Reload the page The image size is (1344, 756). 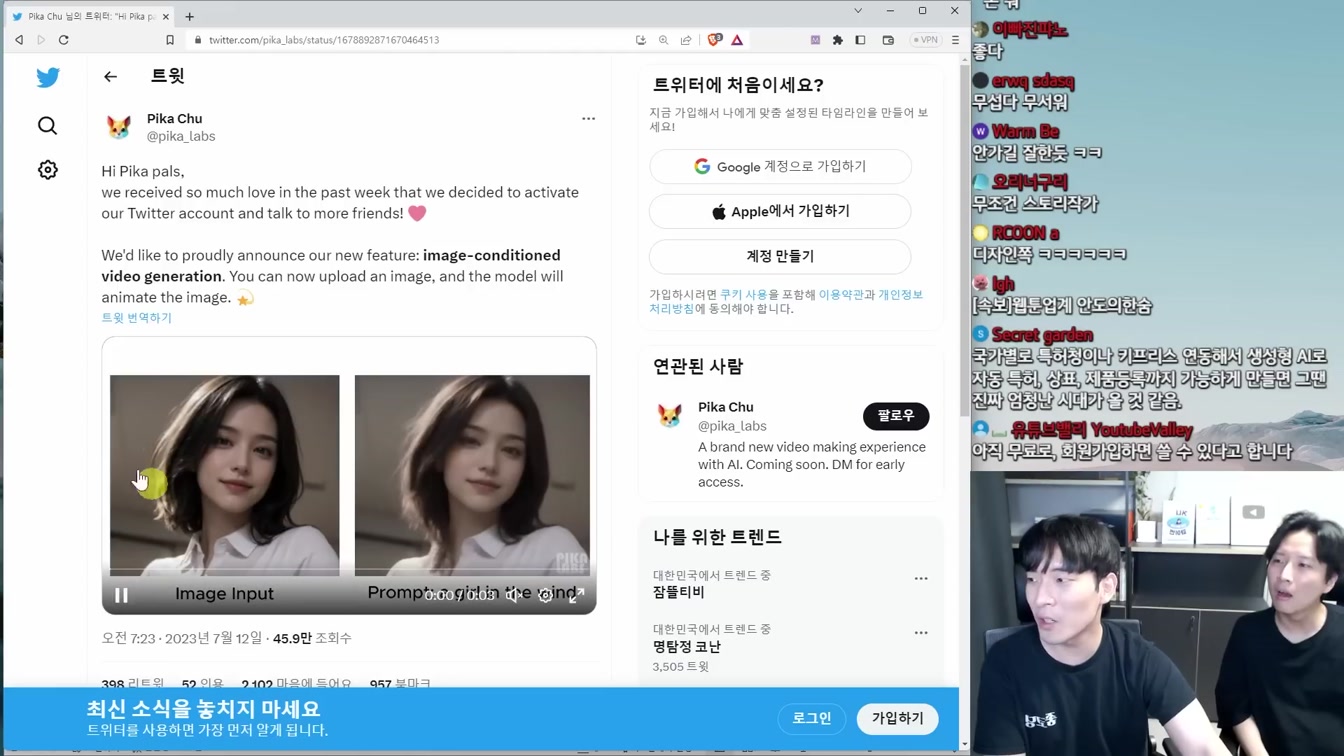pos(63,40)
